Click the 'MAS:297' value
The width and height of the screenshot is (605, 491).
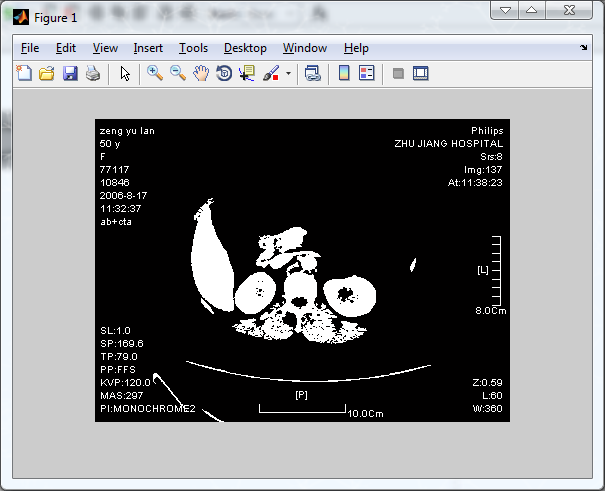[122, 395]
